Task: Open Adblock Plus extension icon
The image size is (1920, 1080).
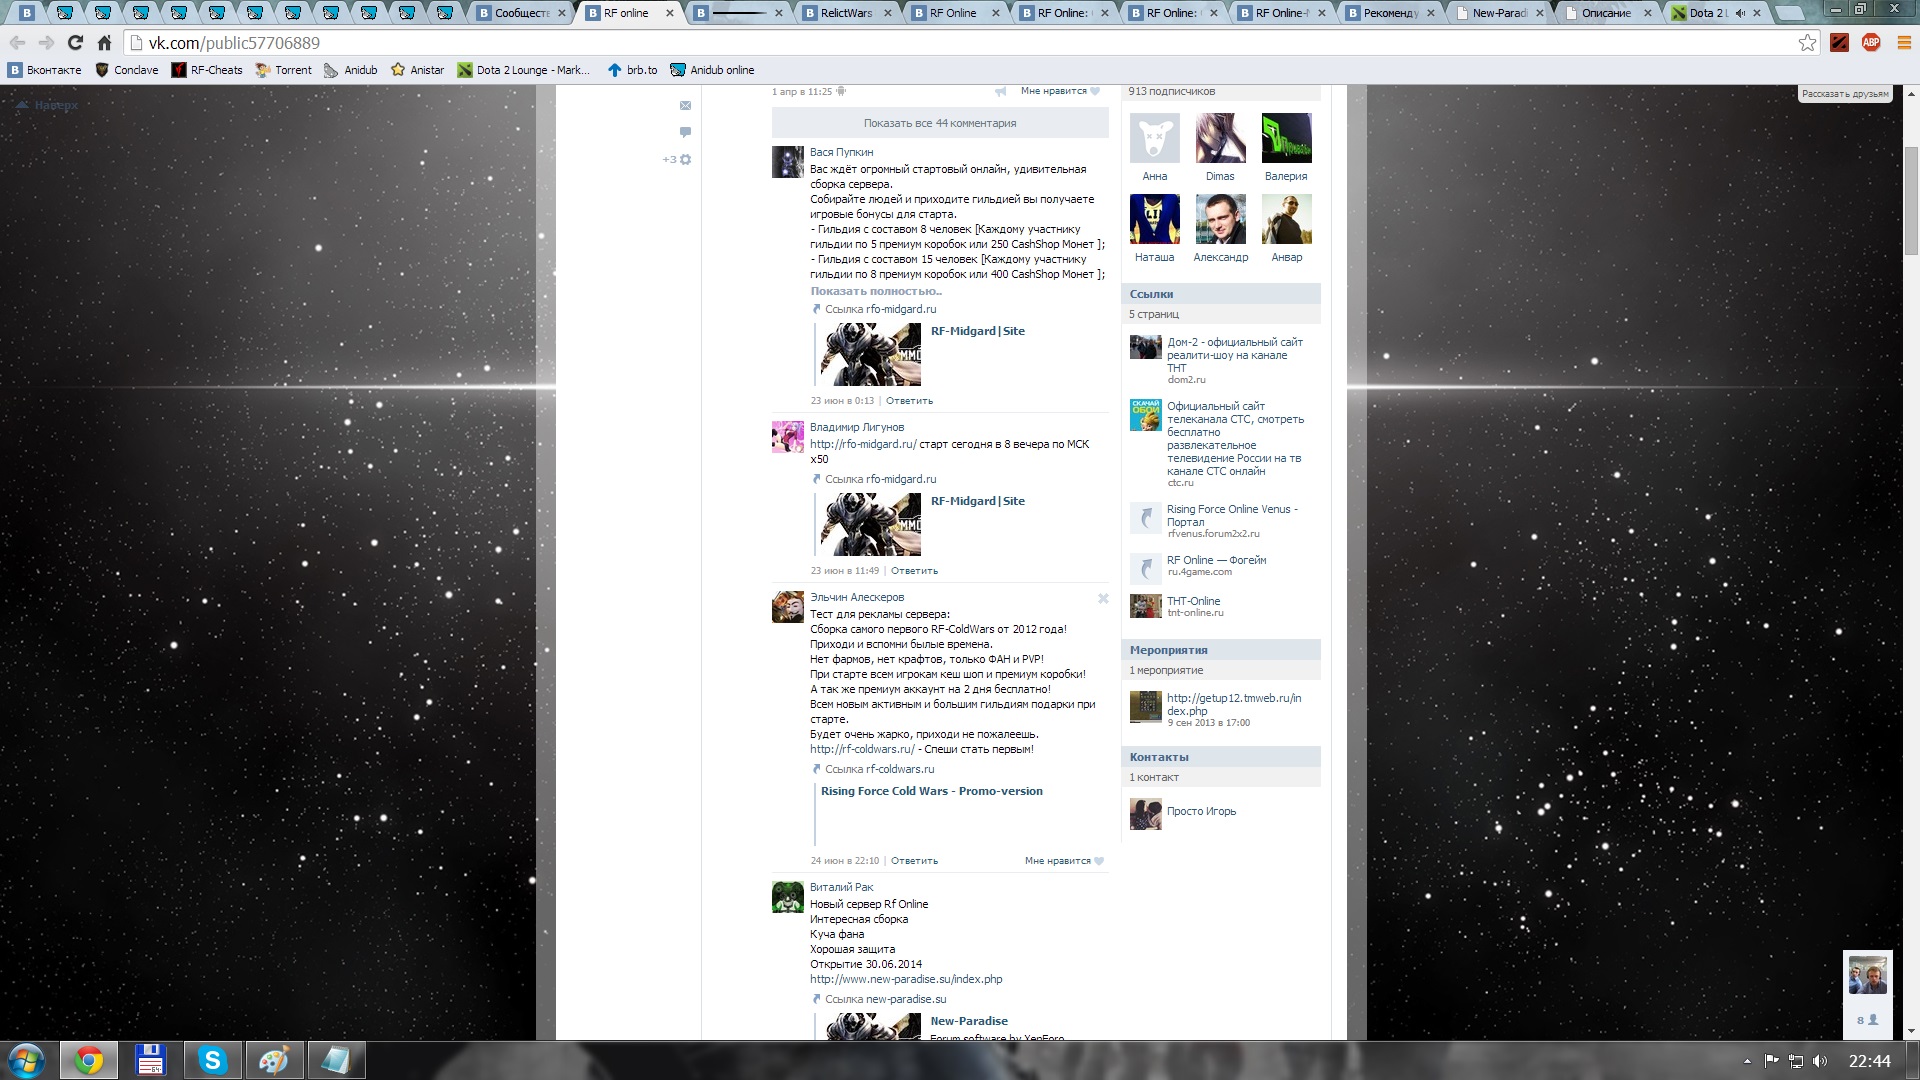Action: [1871, 43]
